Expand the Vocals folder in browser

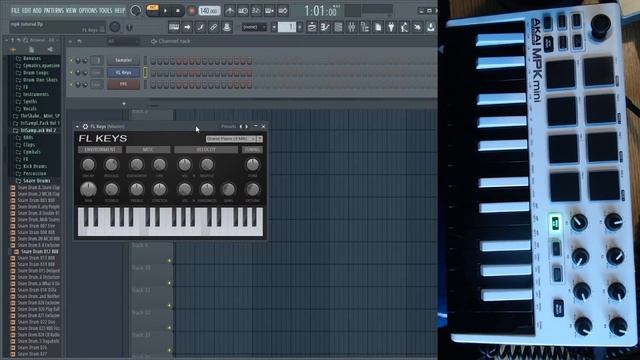(27, 109)
